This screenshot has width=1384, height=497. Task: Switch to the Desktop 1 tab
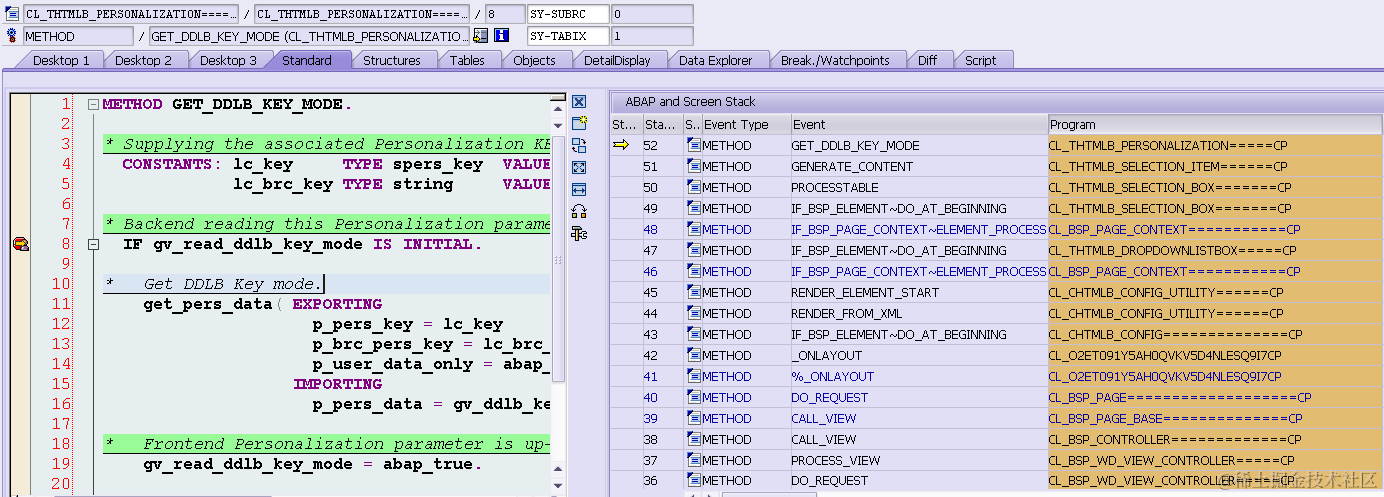coord(61,60)
